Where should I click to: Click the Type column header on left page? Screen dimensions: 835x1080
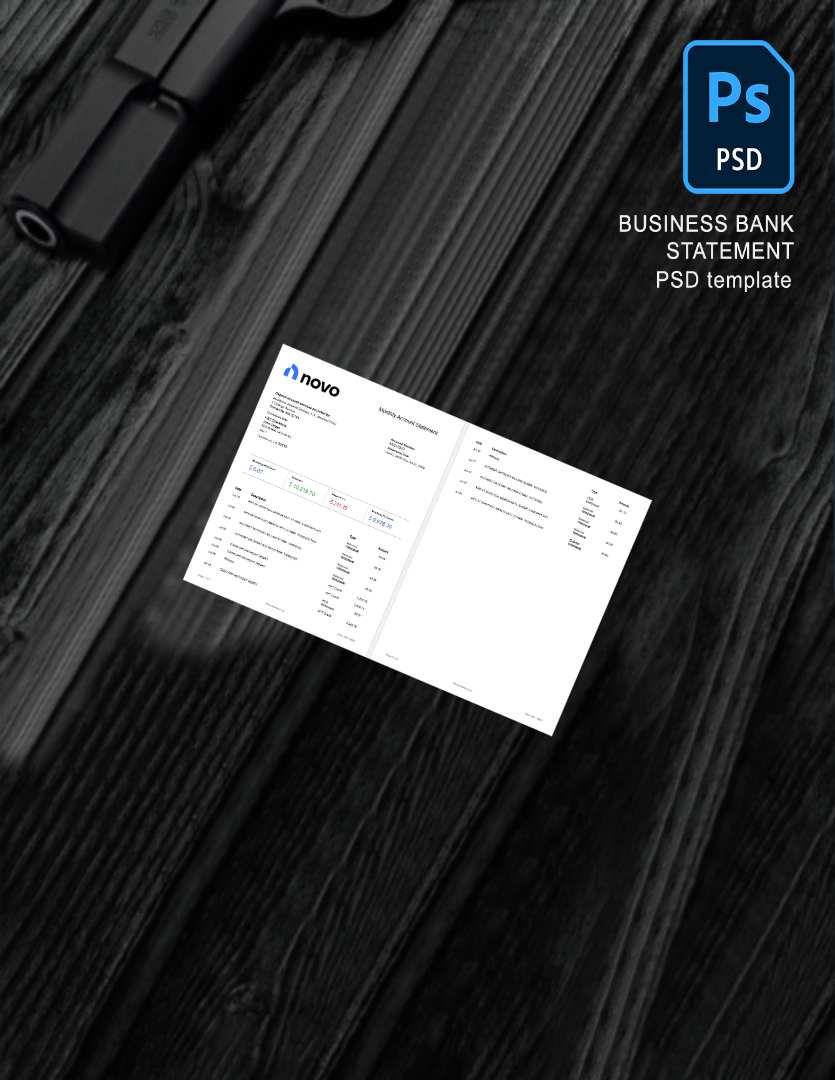point(352,537)
